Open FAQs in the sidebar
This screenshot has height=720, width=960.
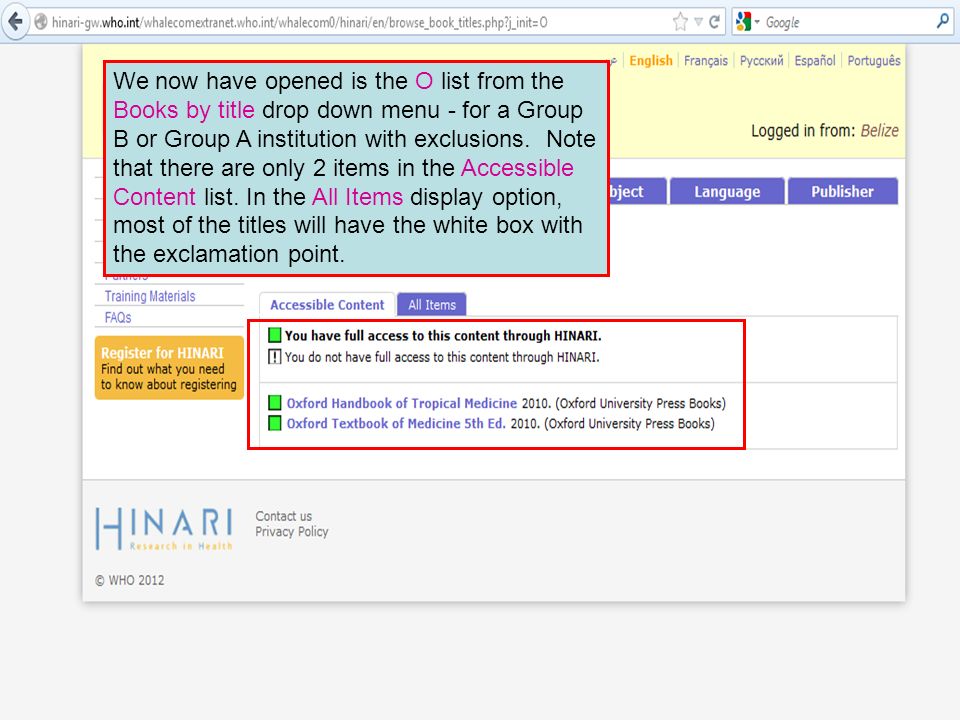118,318
